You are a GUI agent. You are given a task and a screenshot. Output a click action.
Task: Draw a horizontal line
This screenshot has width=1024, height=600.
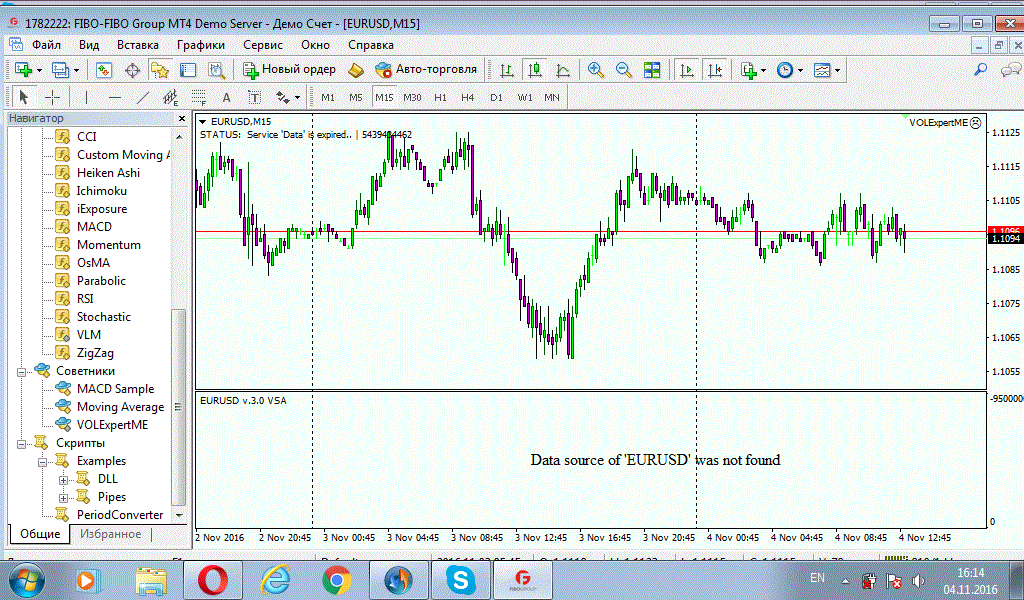[115, 97]
